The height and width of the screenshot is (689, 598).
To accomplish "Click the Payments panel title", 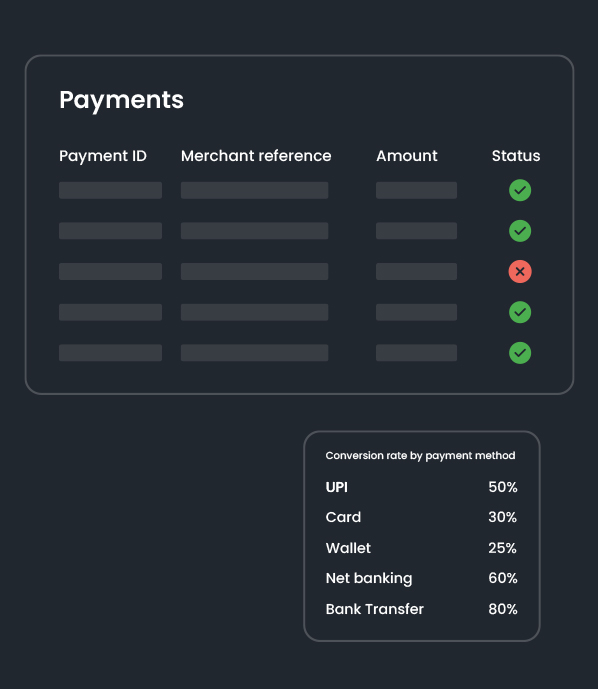I will pyautogui.click(x=121, y=100).
